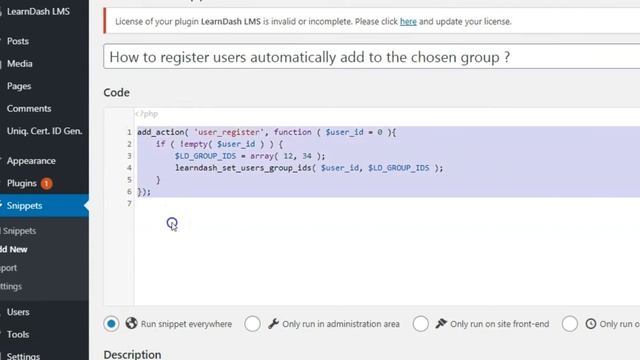Image resolution: width=640 pixels, height=360 pixels.
Task: Open the Import submenu item
Action: [9, 268]
